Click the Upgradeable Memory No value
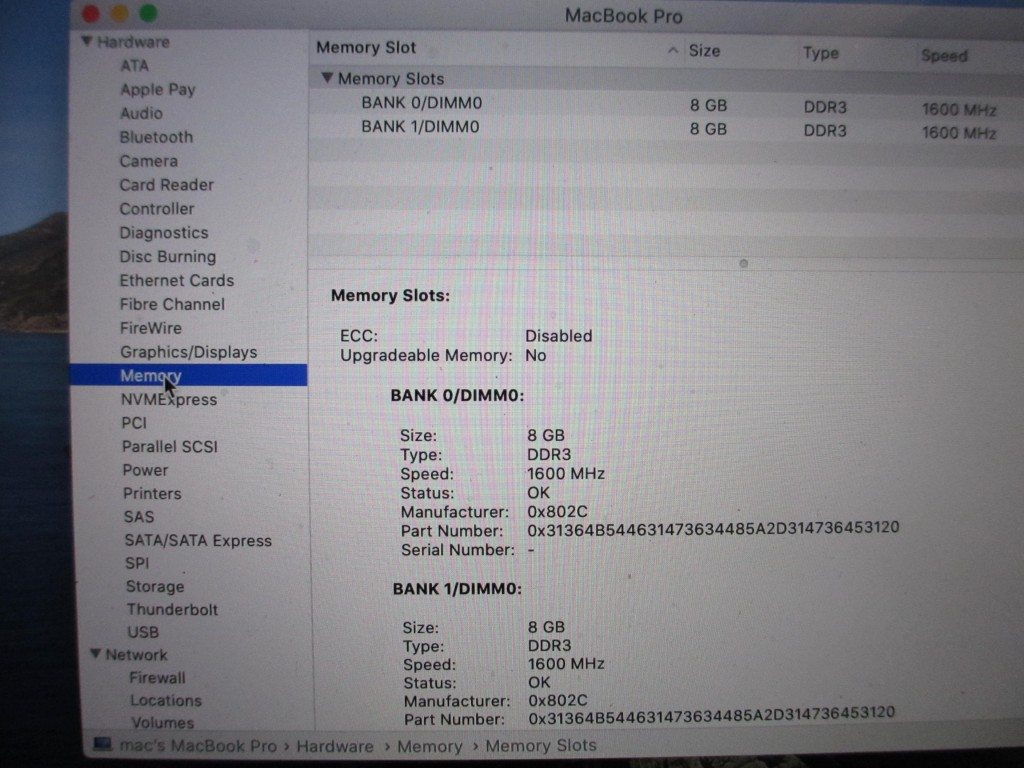 tap(536, 356)
